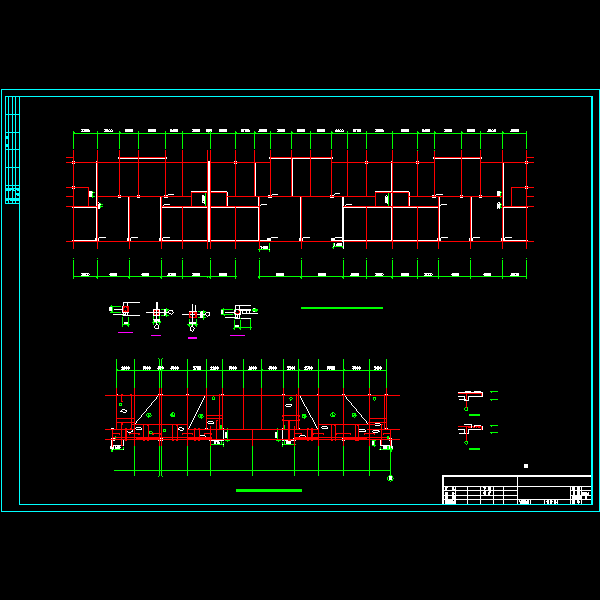600x600 pixels.
Task: Select the top dimension string of the lower plan
Action: click(252, 369)
